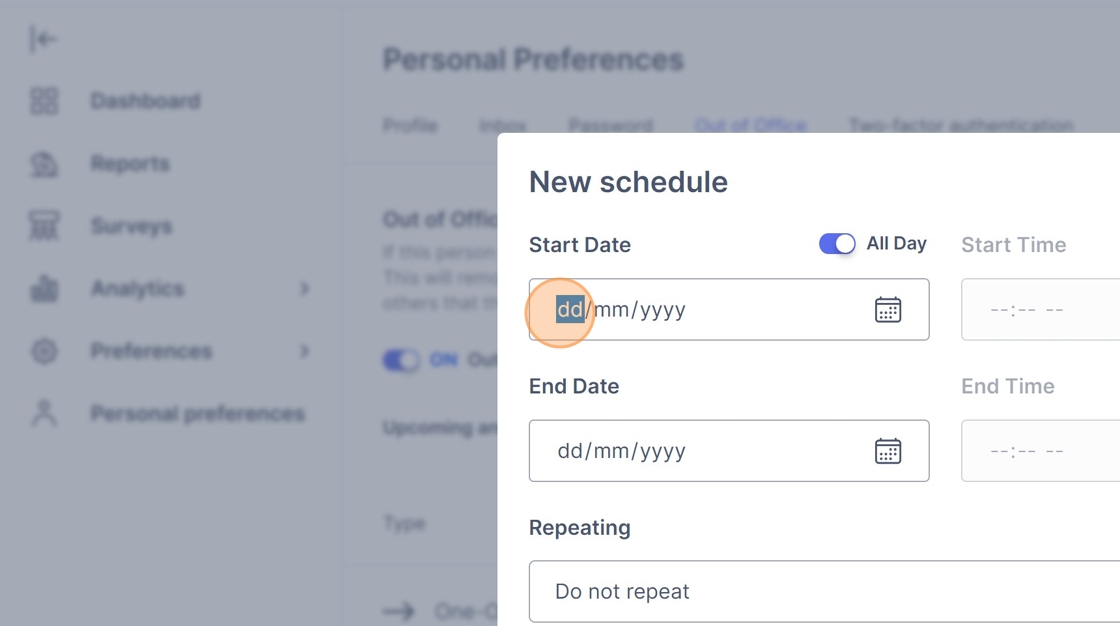The image size is (1120, 626).
Task: Toggle the Out of Office ON switch
Action: coord(401,359)
